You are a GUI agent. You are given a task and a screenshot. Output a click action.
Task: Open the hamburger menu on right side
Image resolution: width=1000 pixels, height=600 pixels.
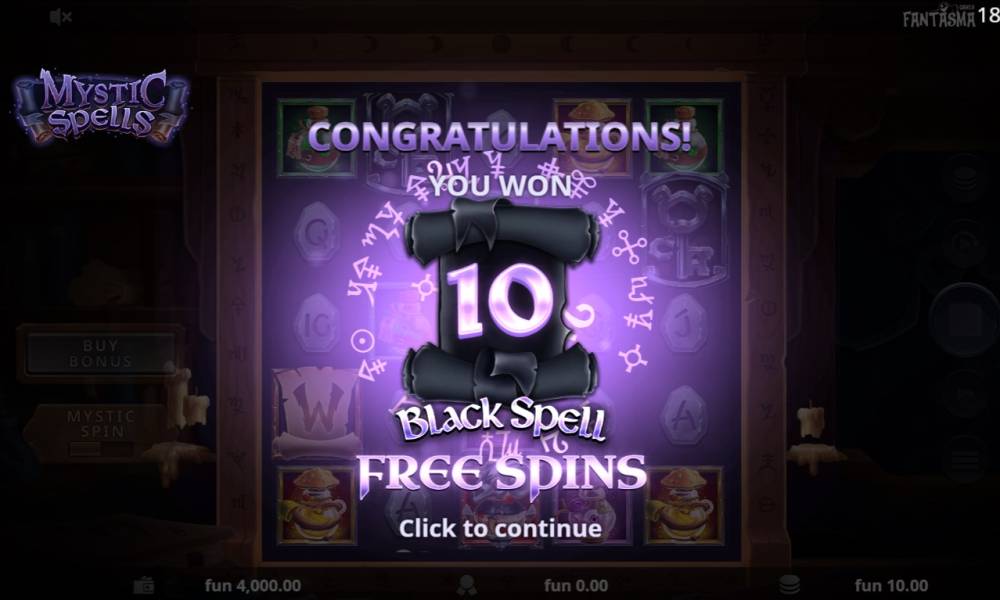coord(966,458)
